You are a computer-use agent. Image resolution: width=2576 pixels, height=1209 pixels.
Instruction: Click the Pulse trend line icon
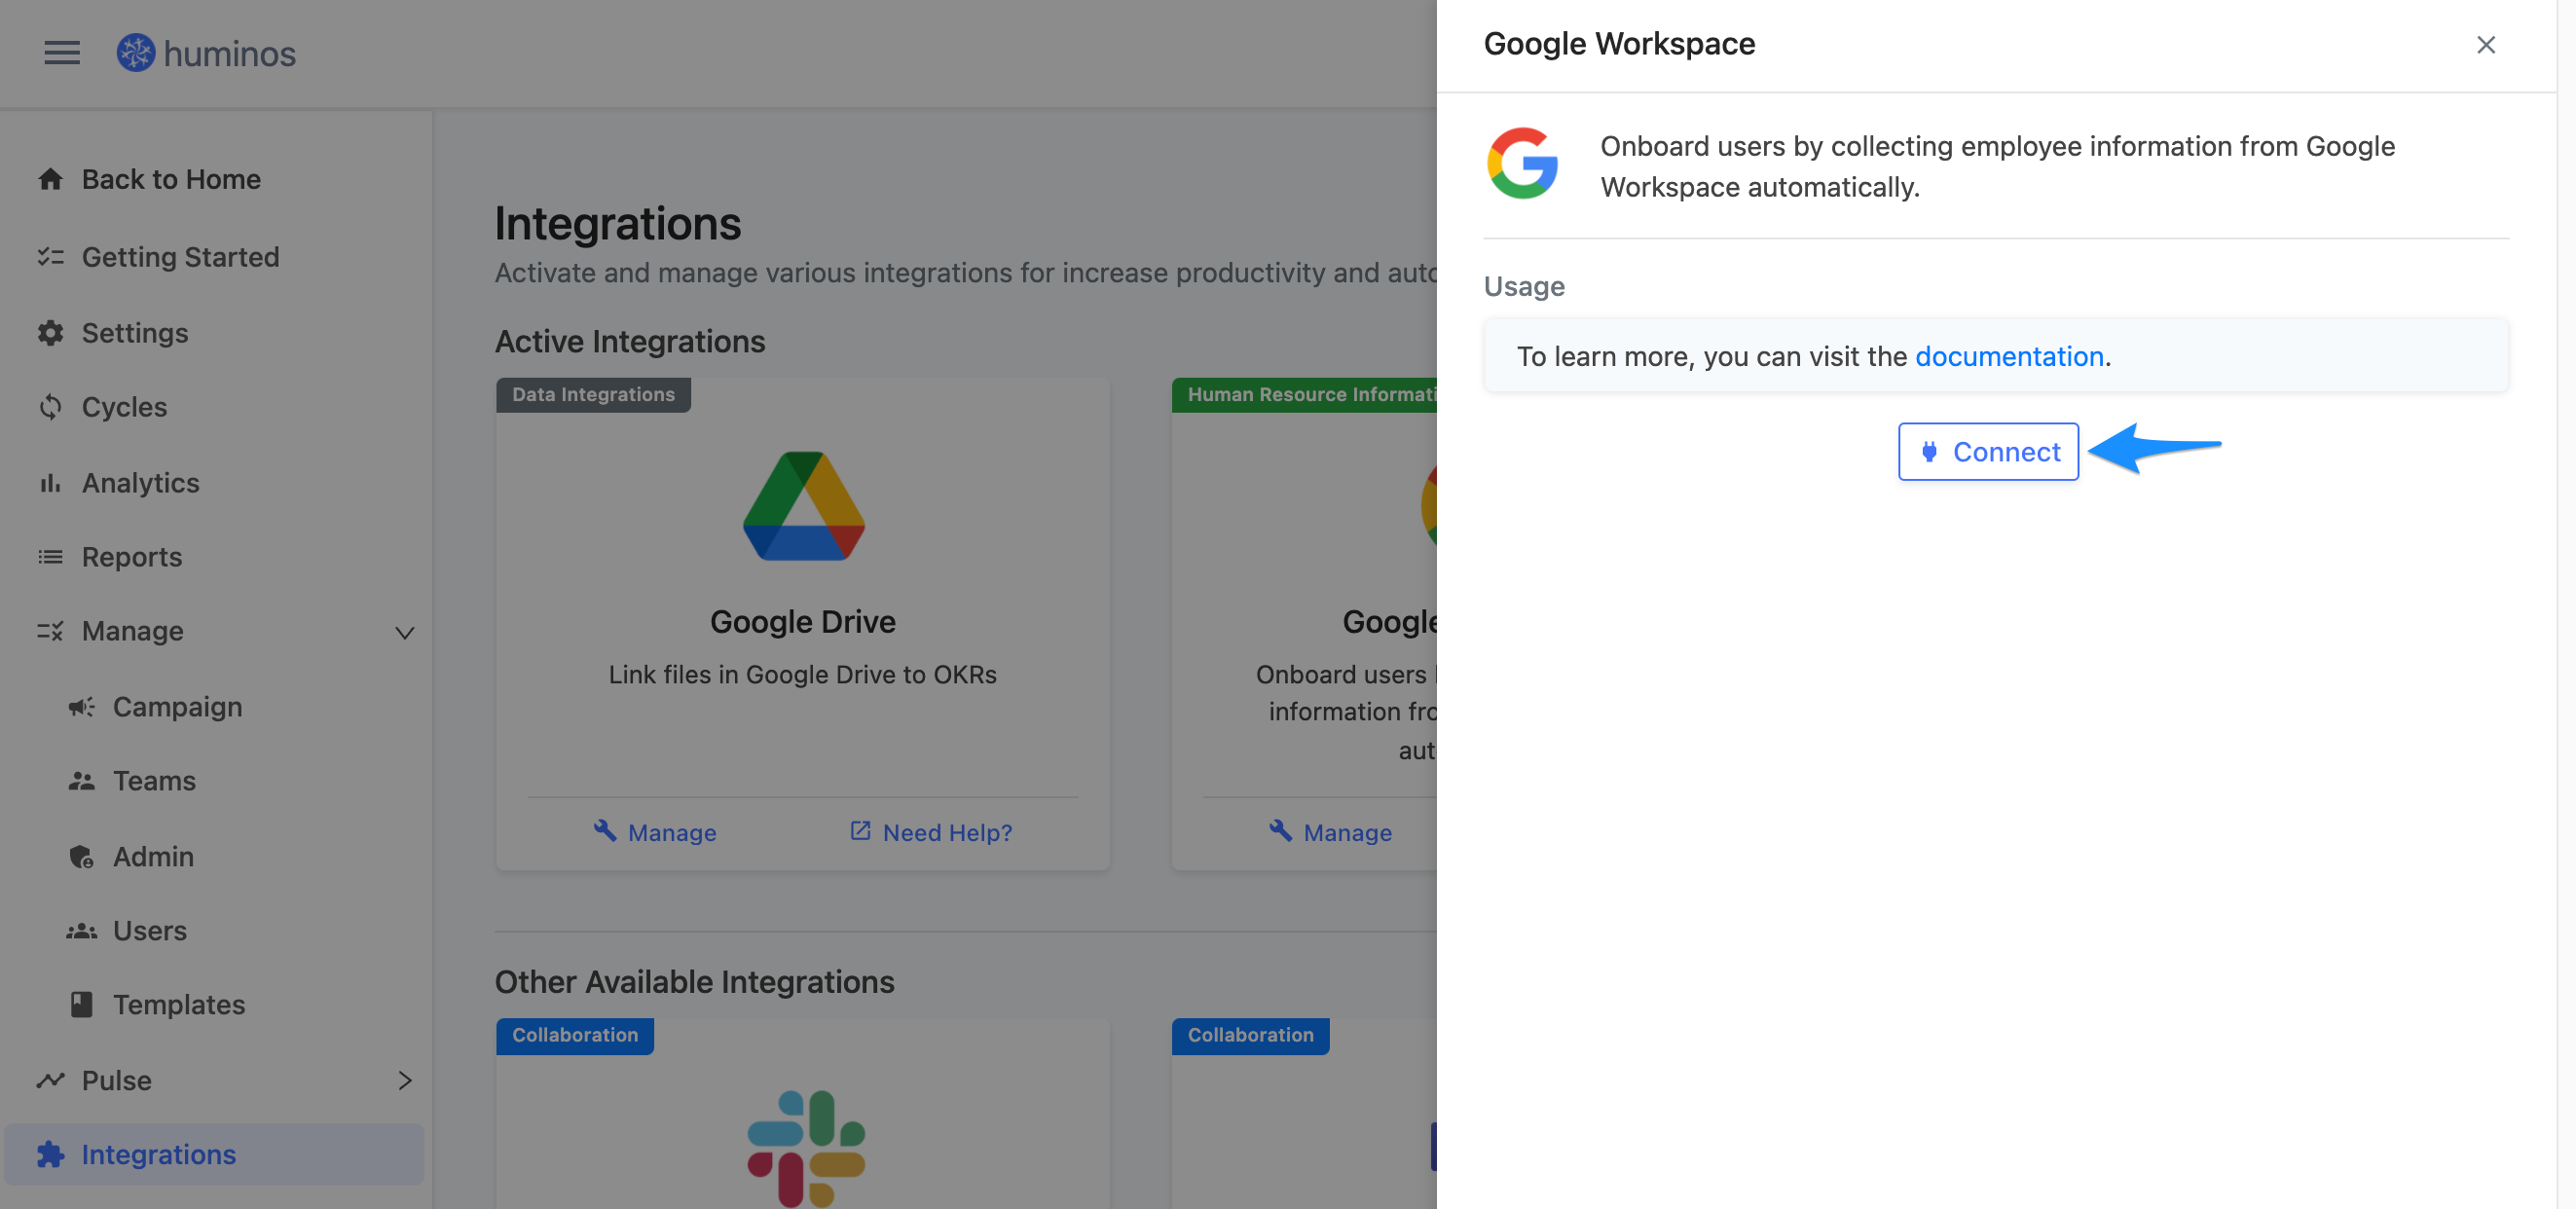(x=50, y=1080)
